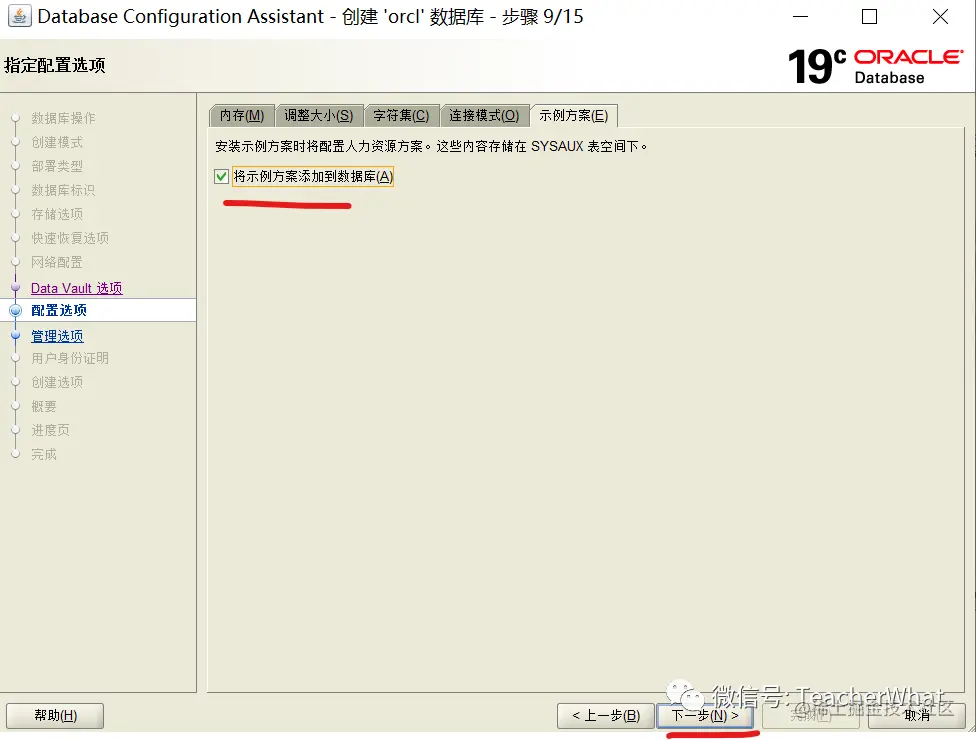Go to the 连接模式(O) tab
Viewport: 976px width, 740px height.
coord(484,116)
